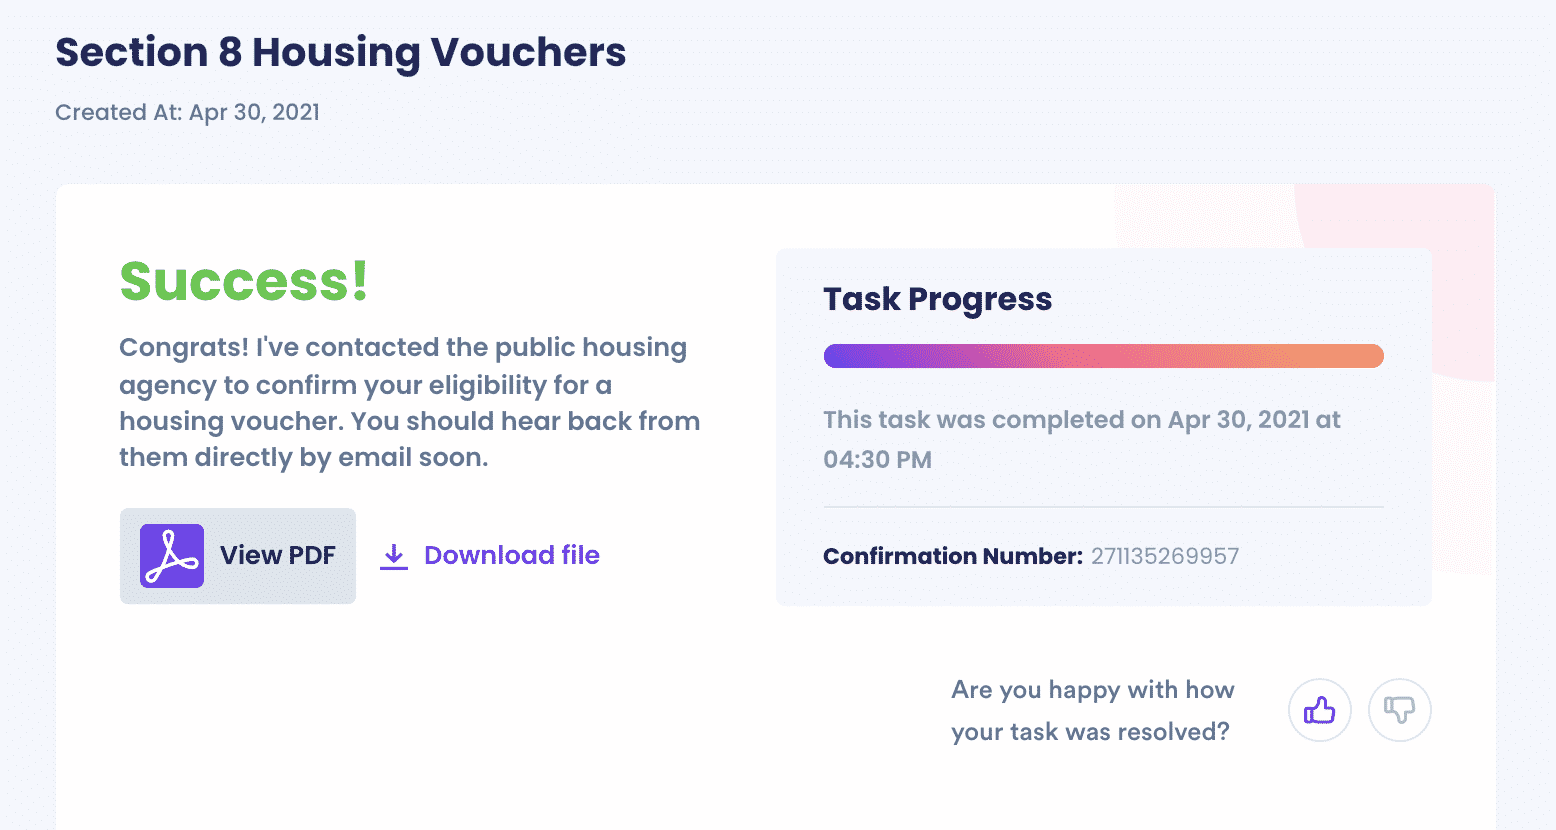Click the thumbs up icon

pos(1320,710)
